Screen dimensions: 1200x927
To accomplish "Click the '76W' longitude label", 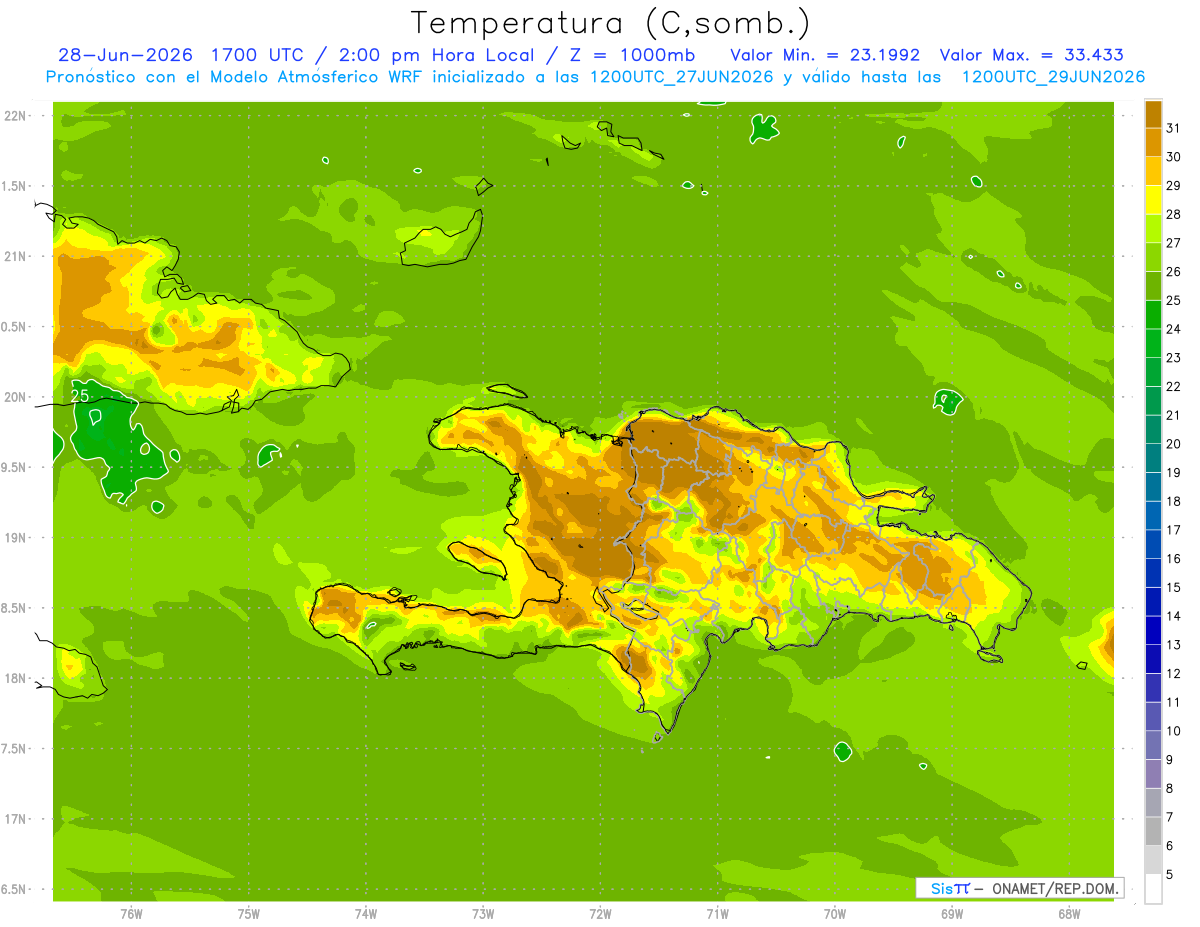I will point(131,913).
